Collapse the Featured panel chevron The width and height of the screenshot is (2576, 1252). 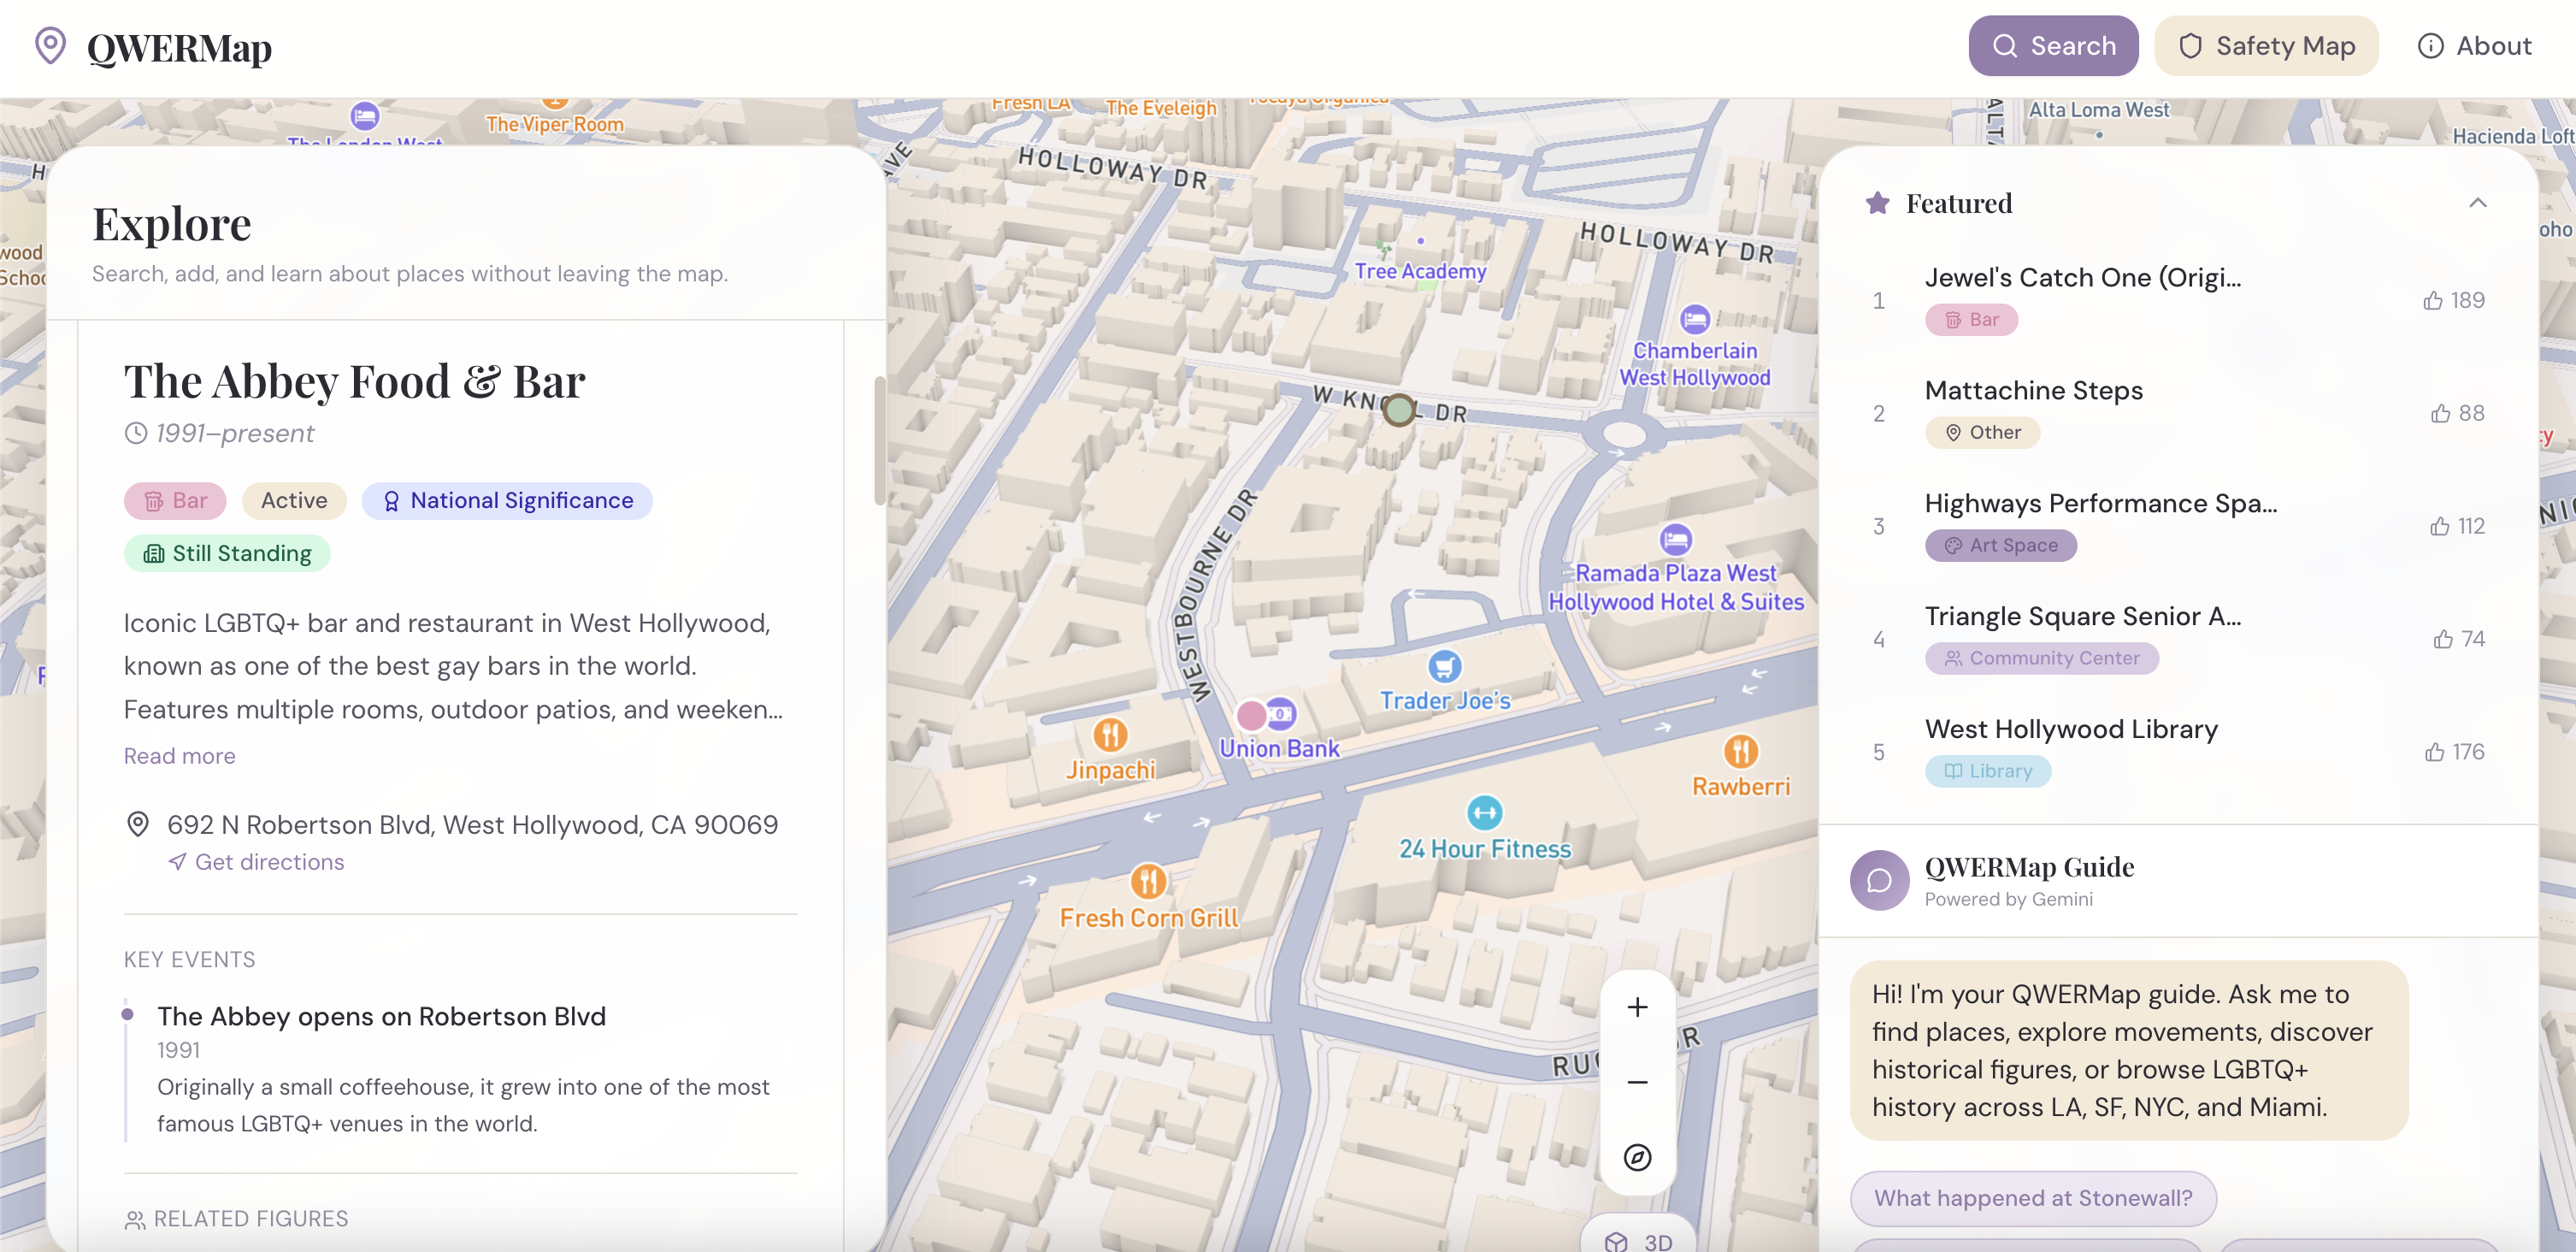click(x=2477, y=203)
